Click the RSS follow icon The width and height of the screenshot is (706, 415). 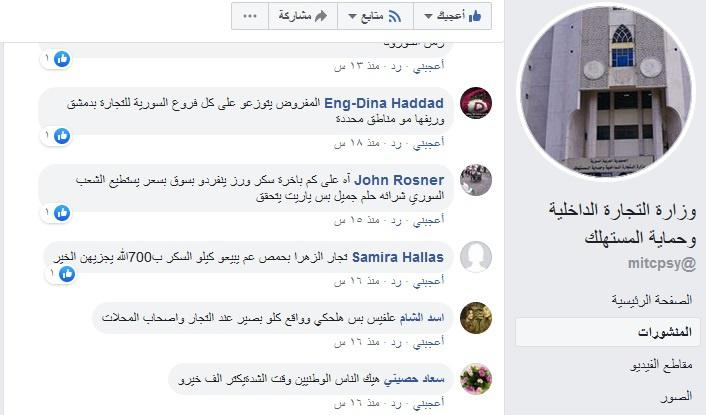point(394,17)
